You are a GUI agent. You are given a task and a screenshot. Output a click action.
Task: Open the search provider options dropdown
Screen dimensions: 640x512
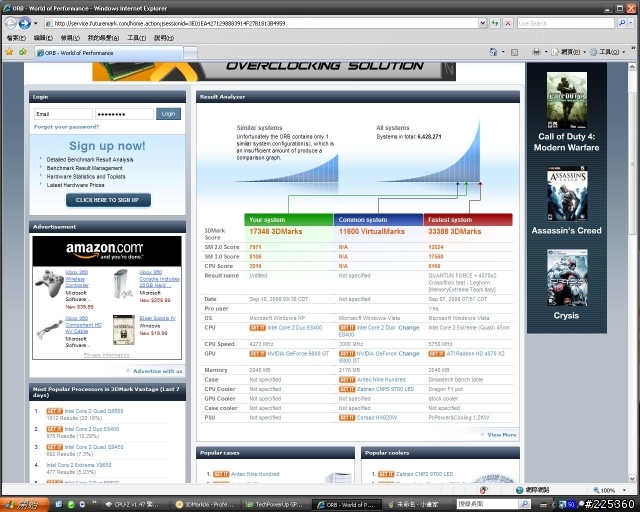tap(631, 23)
